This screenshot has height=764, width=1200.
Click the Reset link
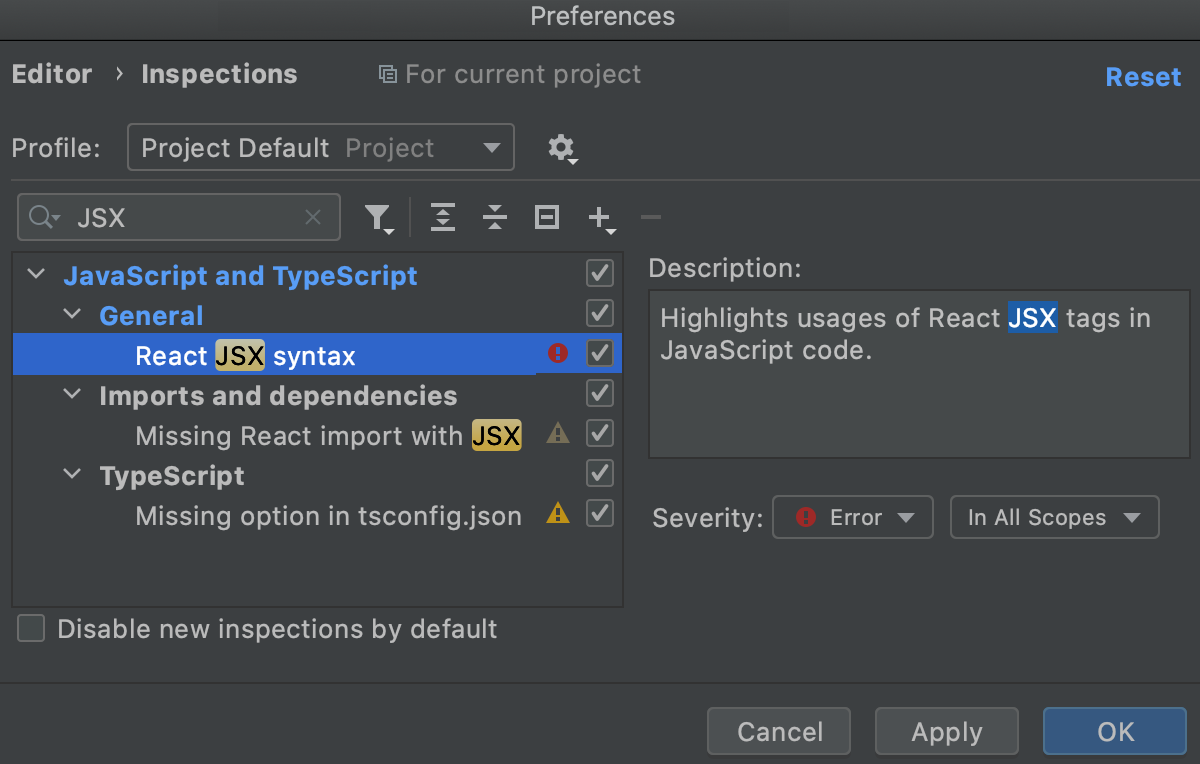point(1143,76)
